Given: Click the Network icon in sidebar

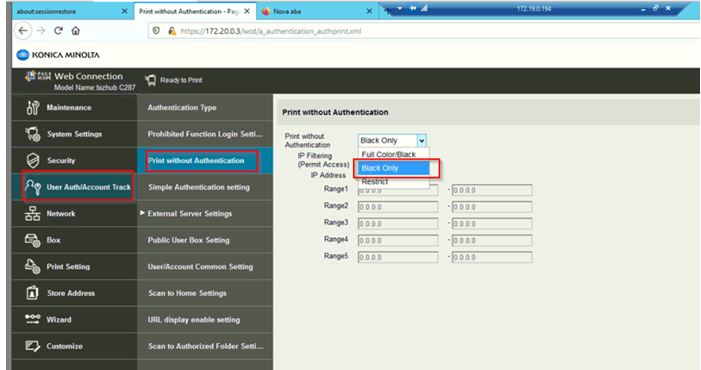Looking at the screenshot, I should point(32,214).
